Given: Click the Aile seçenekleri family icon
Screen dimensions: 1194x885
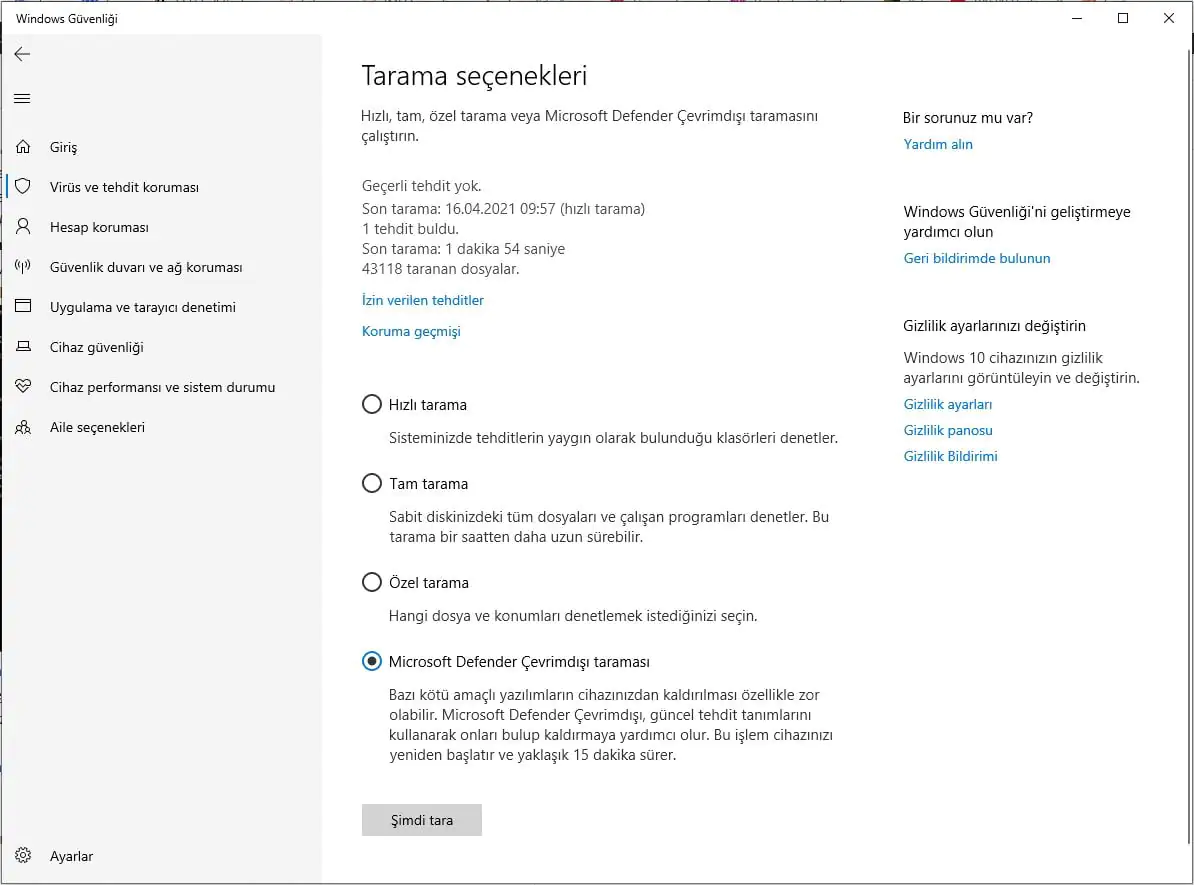Looking at the screenshot, I should point(22,427).
